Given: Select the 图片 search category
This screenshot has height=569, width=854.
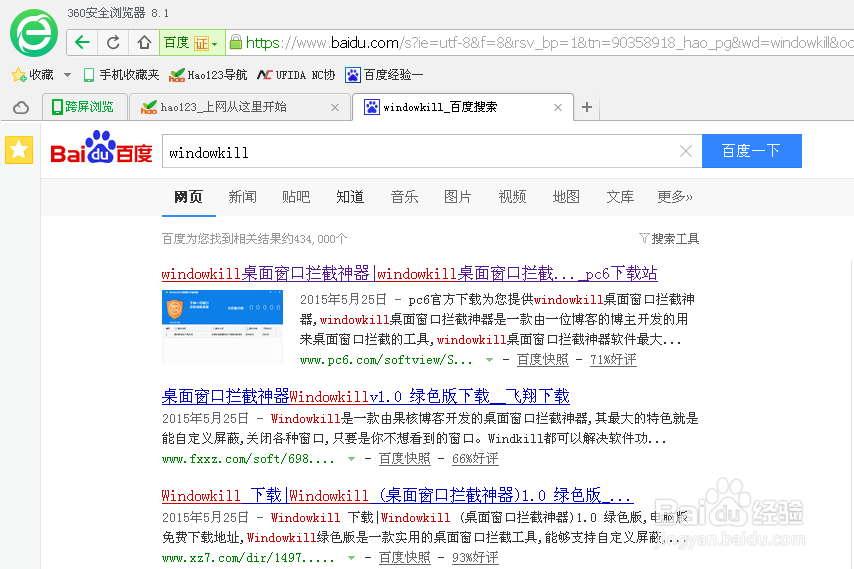Looking at the screenshot, I should 458,197.
